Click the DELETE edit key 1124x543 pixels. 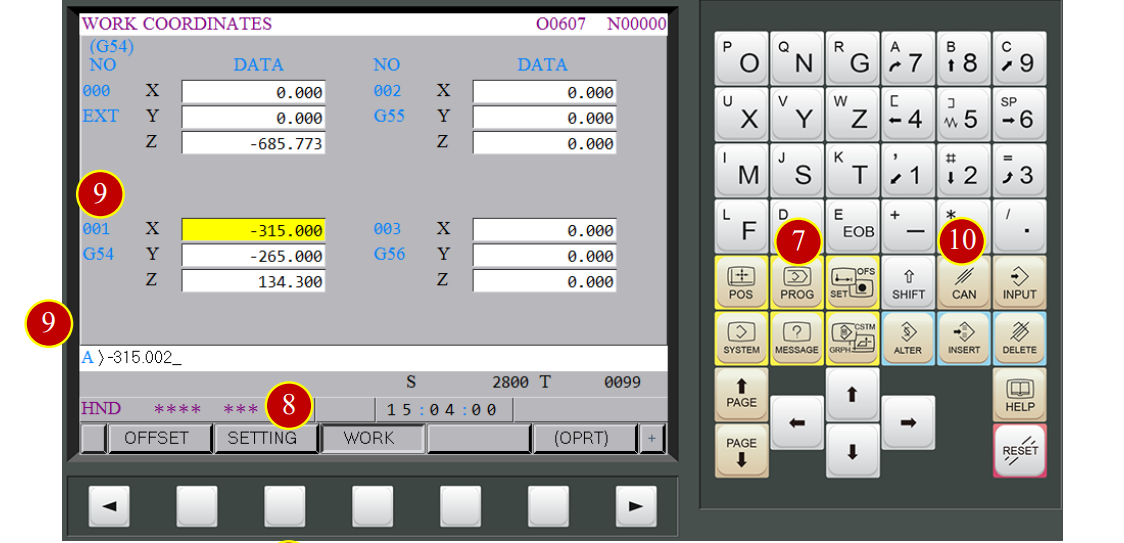pyautogui.click(x=1019, y=338)
